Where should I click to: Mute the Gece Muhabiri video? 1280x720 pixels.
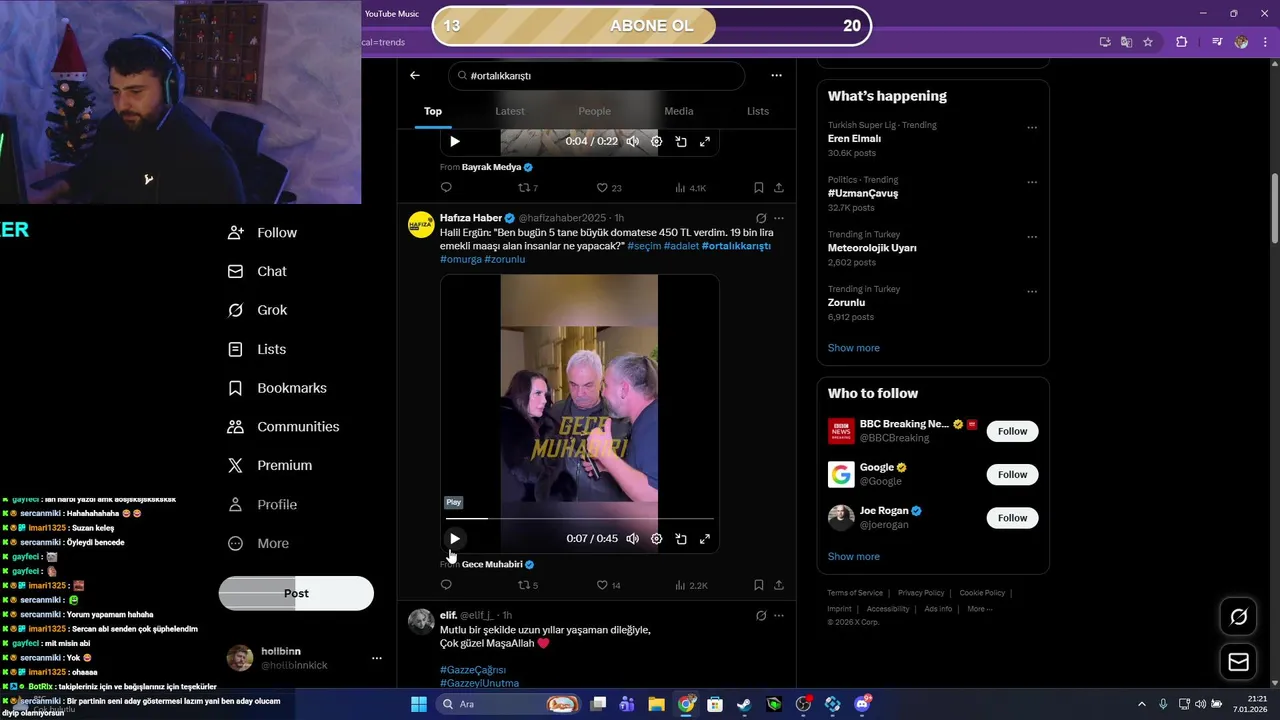click(x=632, y=539)
